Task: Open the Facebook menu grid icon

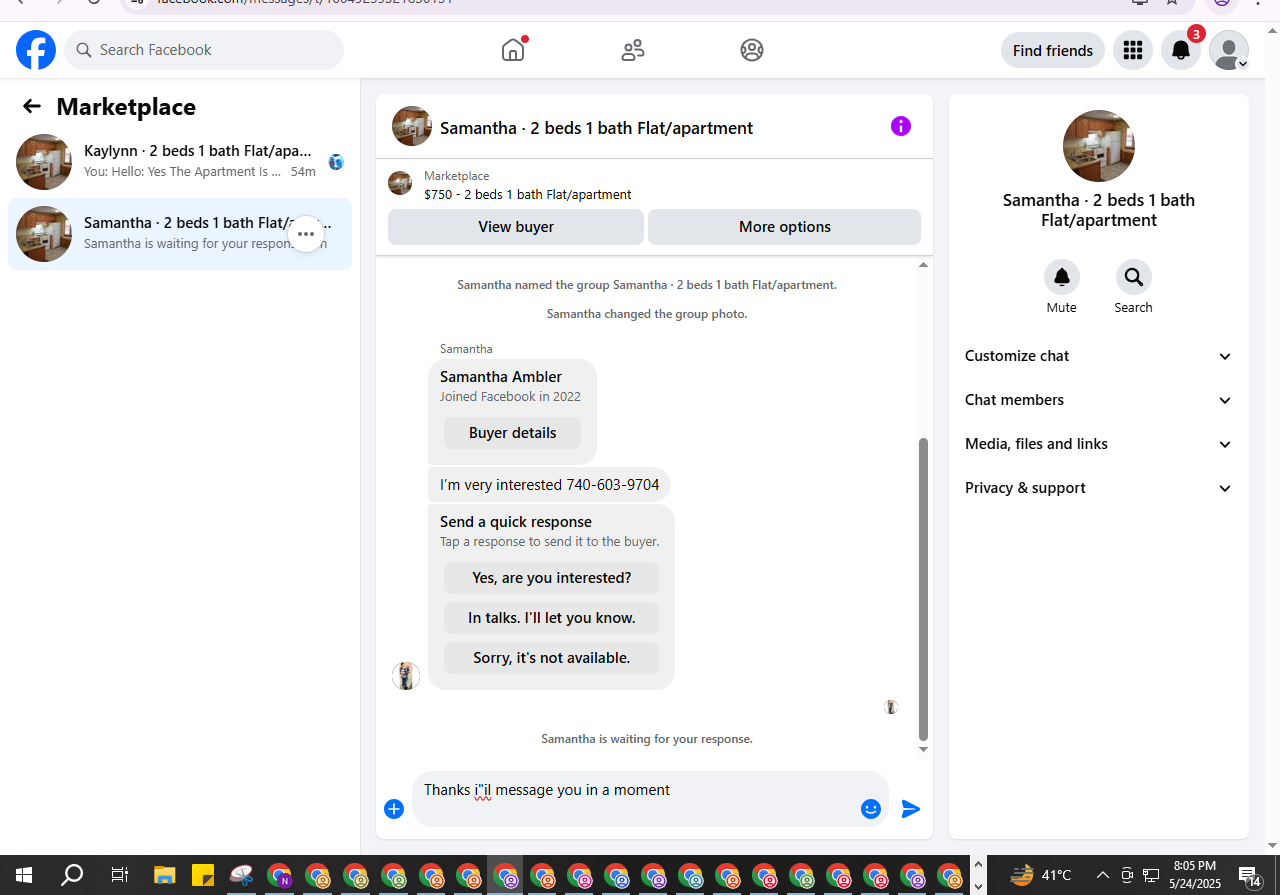Action: click(1133, 50)
